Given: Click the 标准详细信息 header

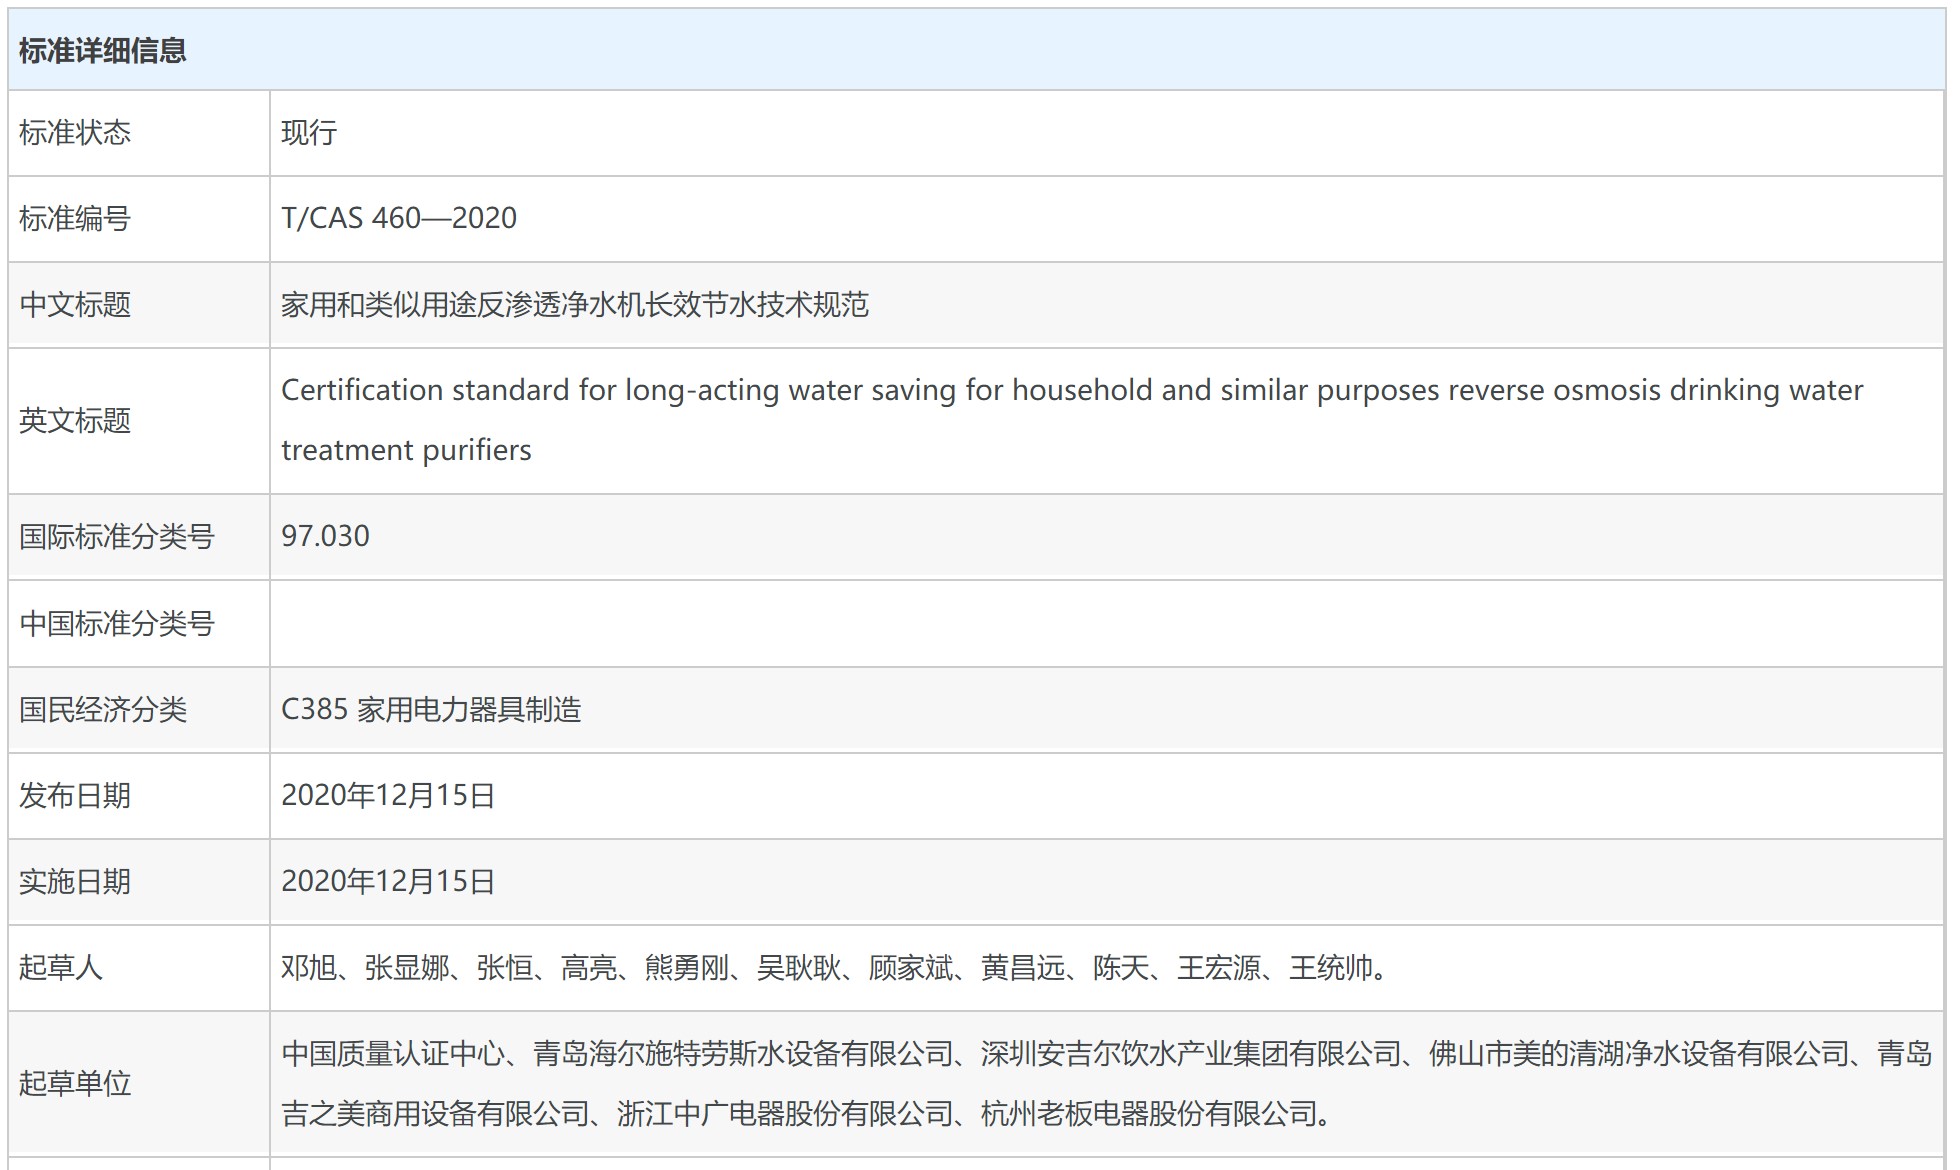Looking at the screenshot, I should click(x=102, y=51).
